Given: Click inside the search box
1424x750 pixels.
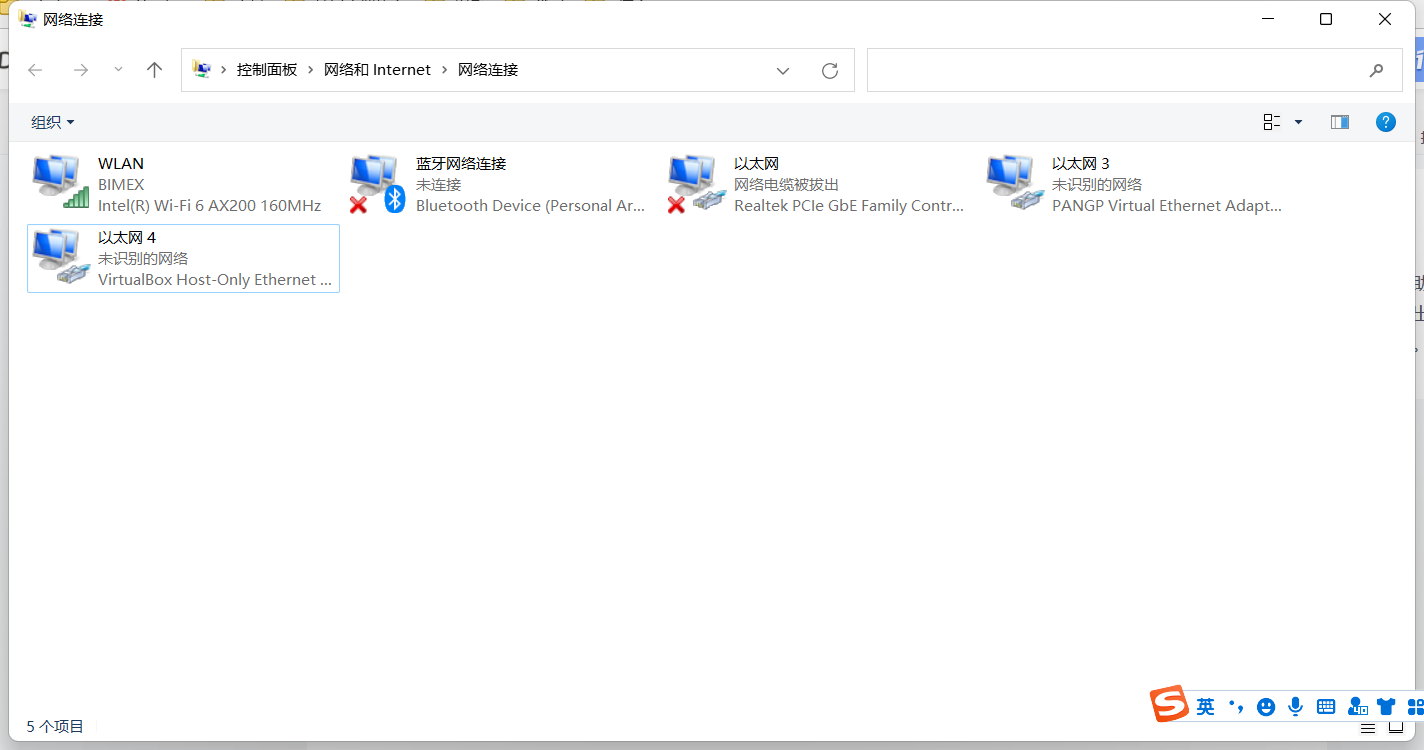Looking at the screenshot, I should (x=1135, y=70).
